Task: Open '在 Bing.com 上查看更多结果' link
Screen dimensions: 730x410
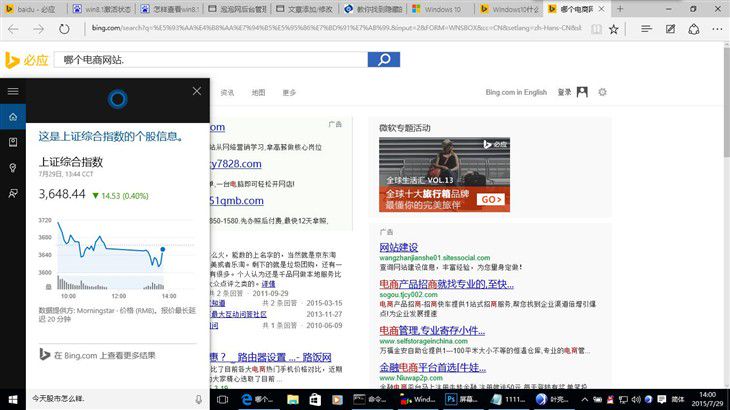Action: 98,355
